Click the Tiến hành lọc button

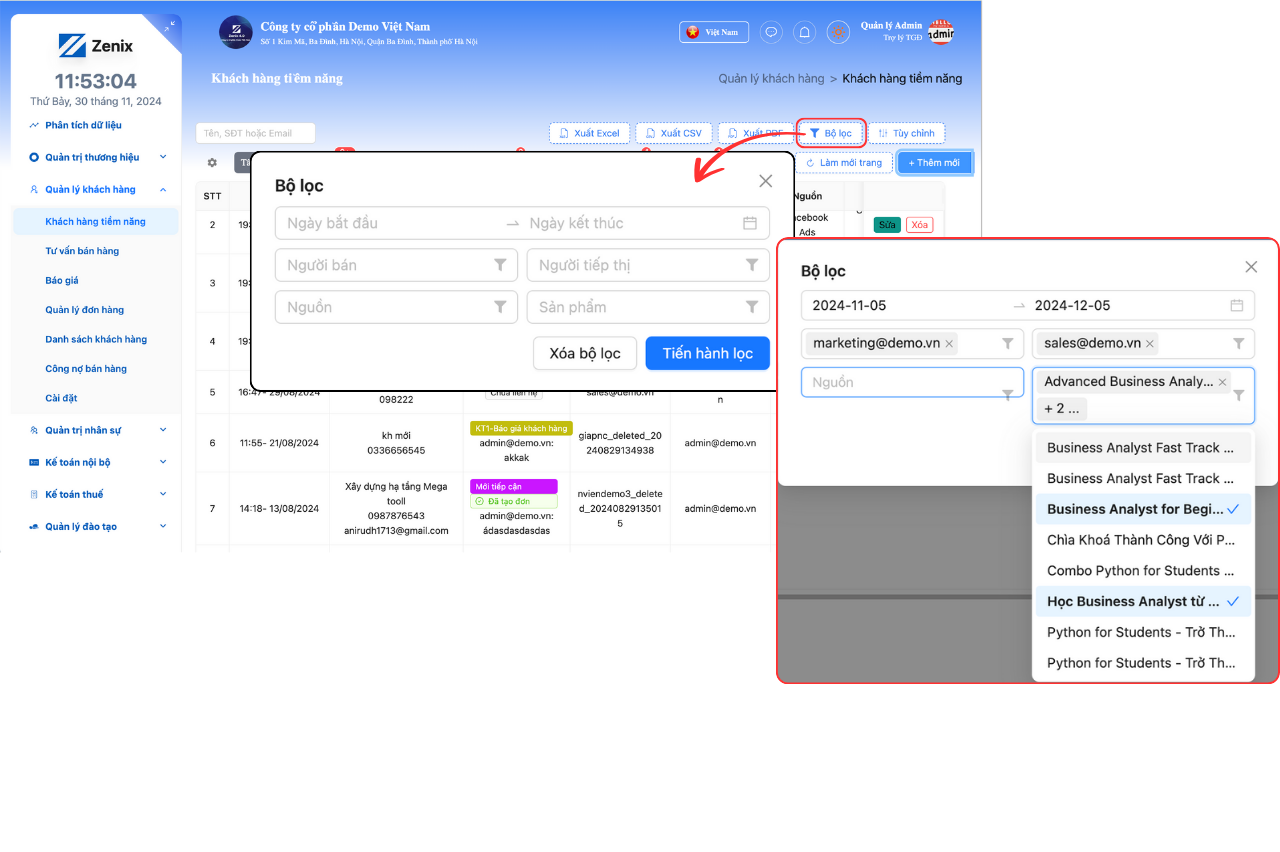(x=707, y=353)
